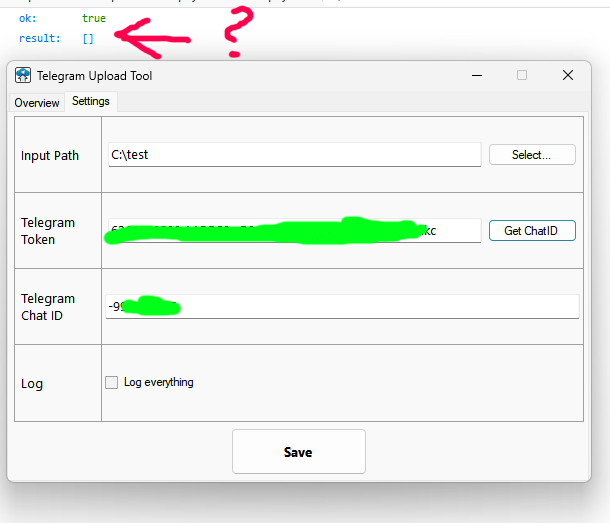Focus the Input Path text field
610x523 pixels.
(x=294, y=155)
